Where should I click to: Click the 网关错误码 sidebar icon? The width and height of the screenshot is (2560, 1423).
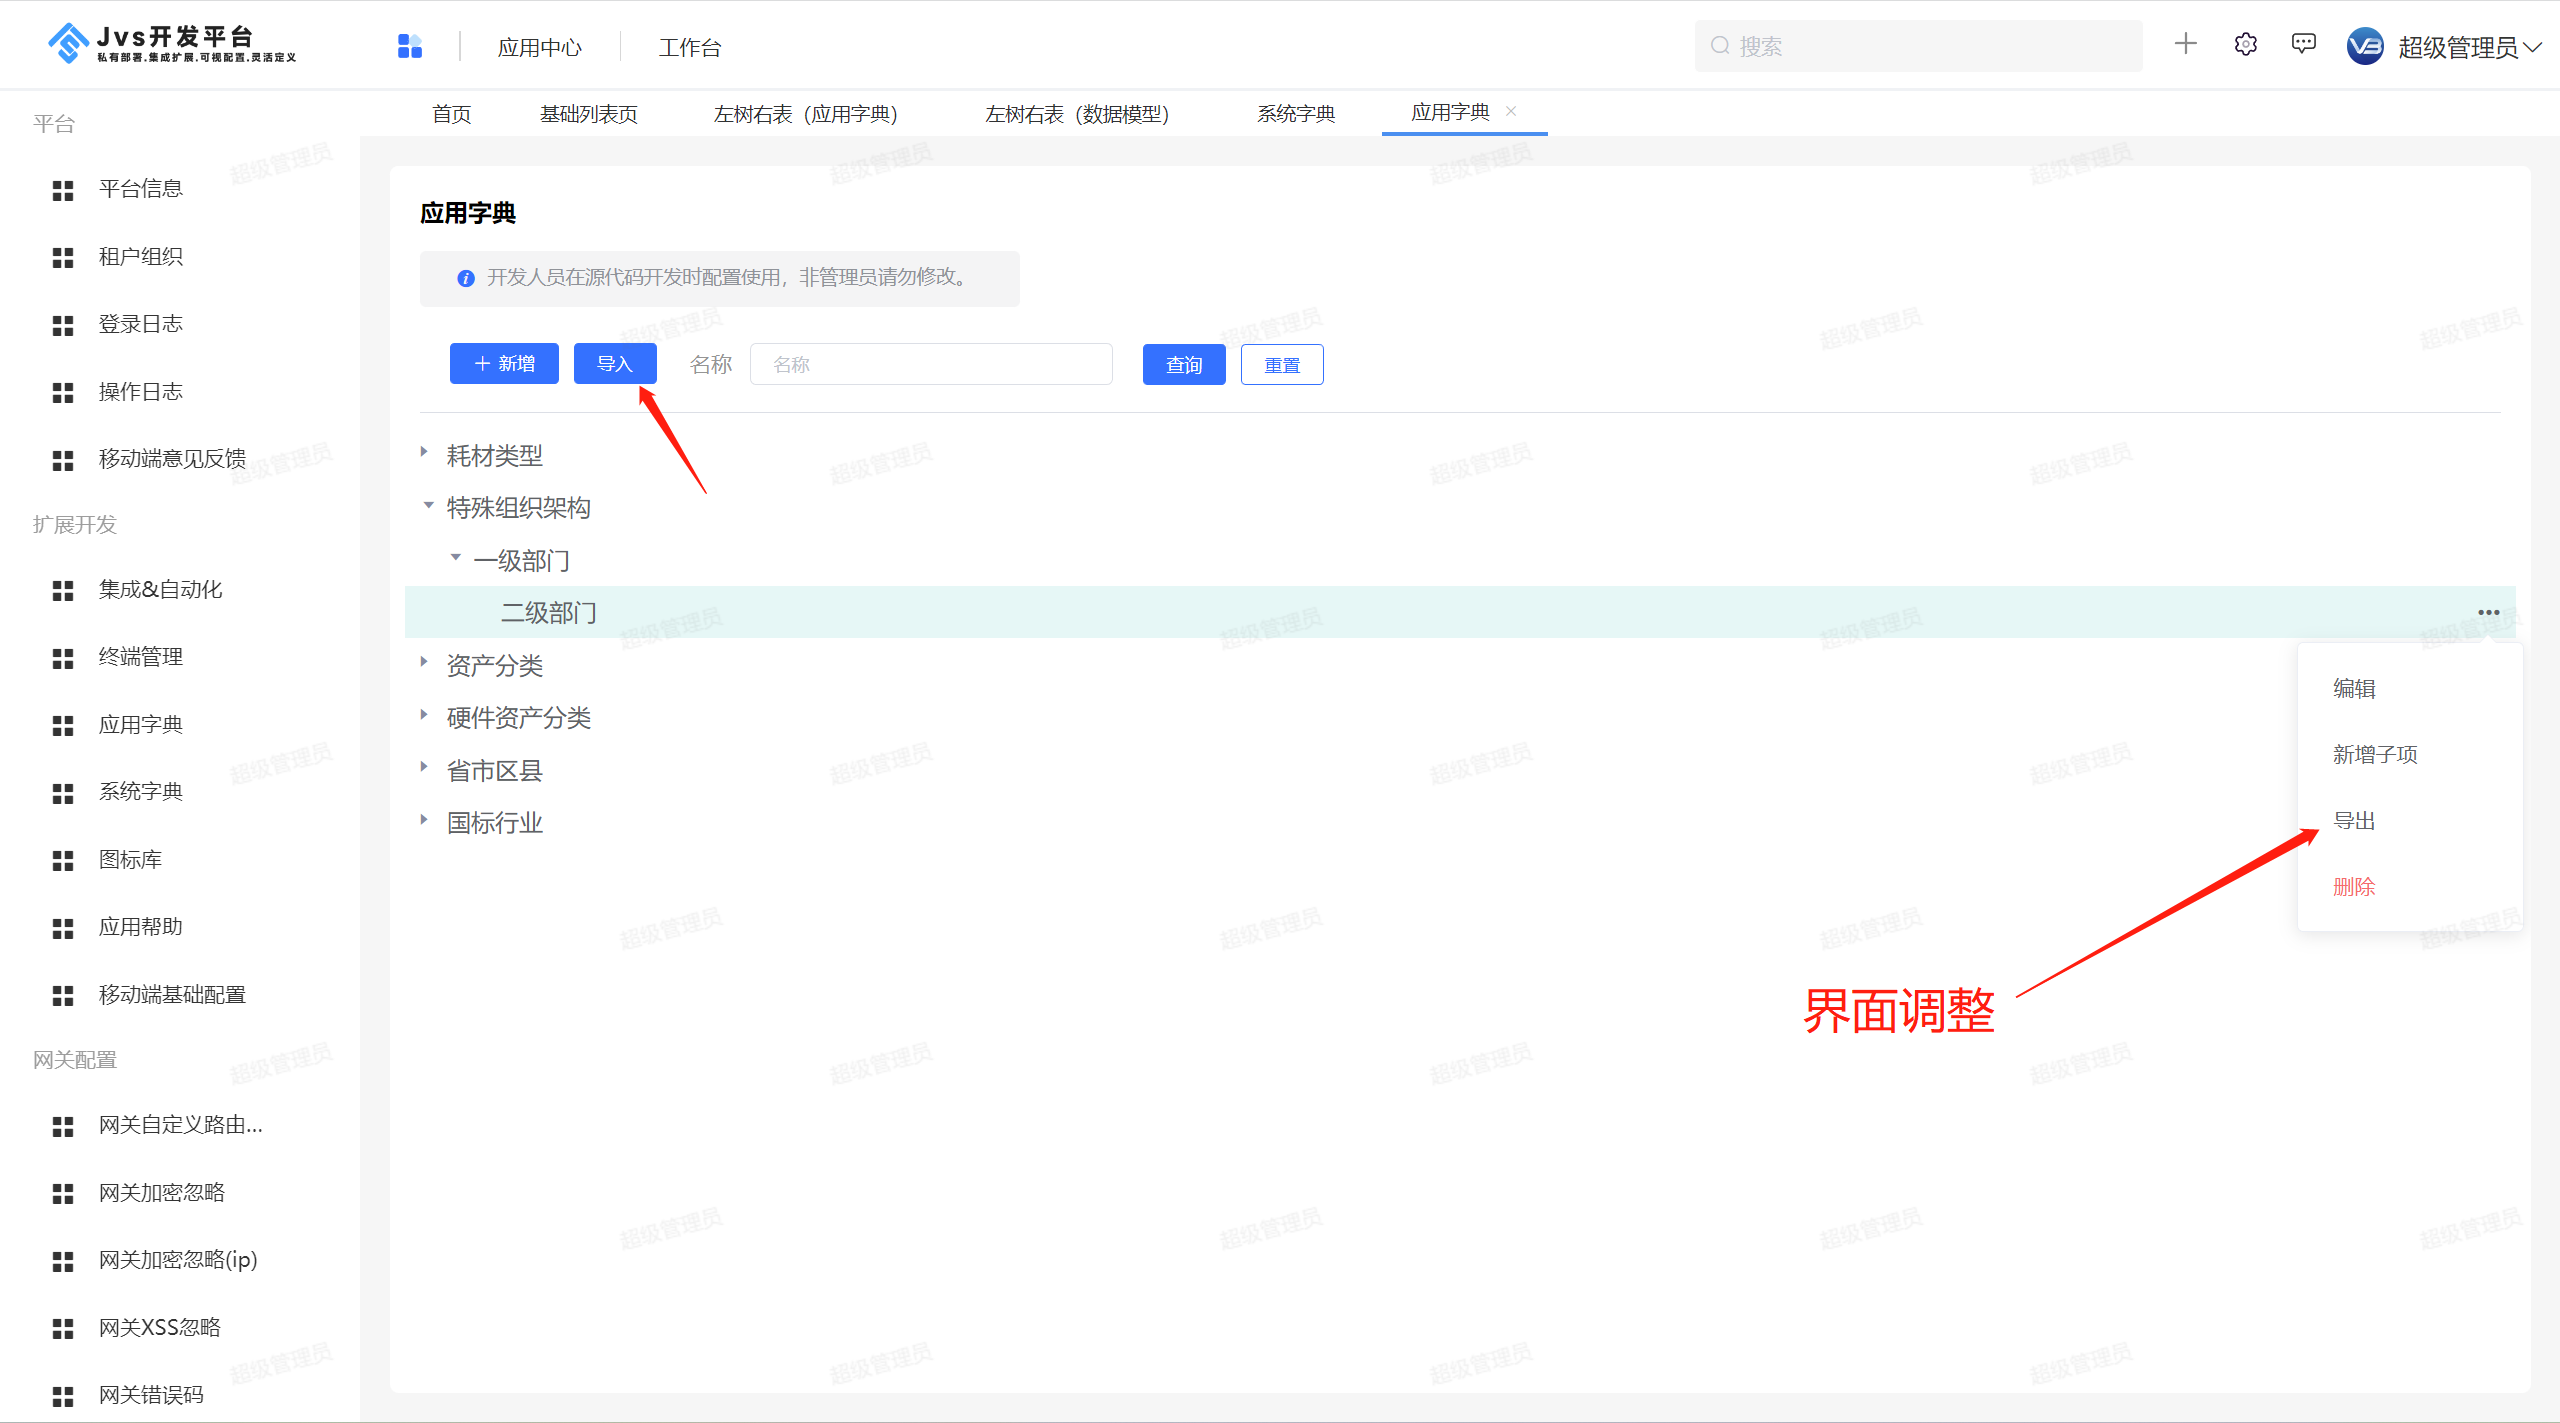(x=63, y=1396)
